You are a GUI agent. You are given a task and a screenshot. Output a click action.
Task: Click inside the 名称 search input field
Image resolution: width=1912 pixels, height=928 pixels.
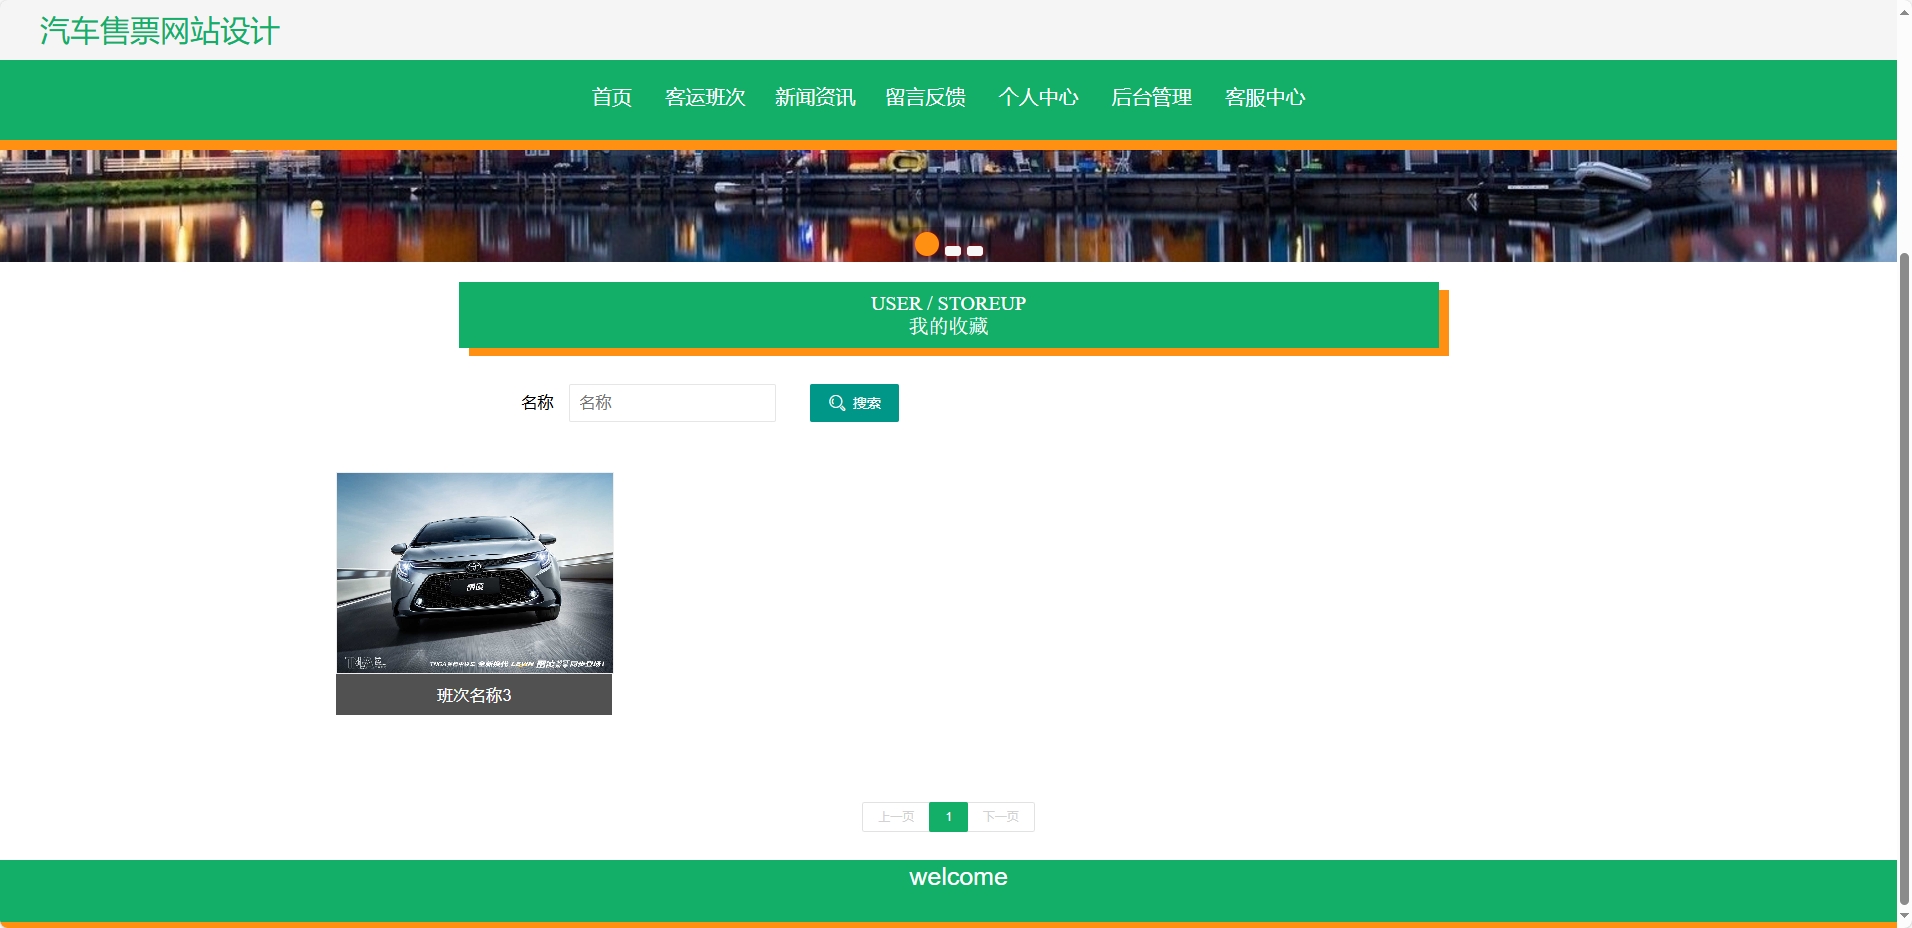tap(671, 402)
